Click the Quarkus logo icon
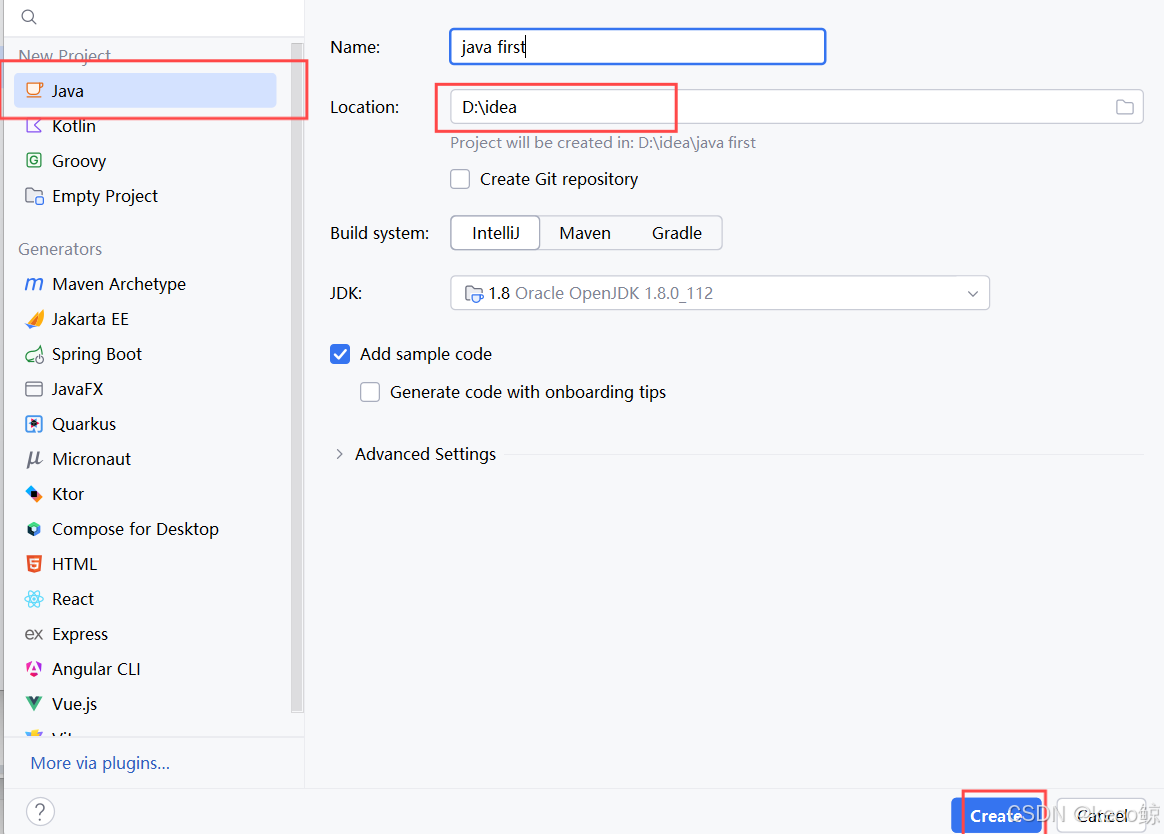The width and height of the screenshot is (1164, 834). tap(34, 424)
